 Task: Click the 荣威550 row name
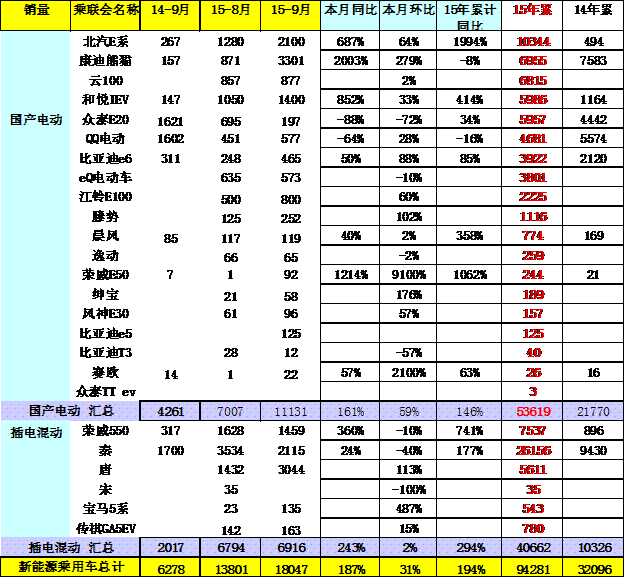pyautogui.click(x=105, y=431)
